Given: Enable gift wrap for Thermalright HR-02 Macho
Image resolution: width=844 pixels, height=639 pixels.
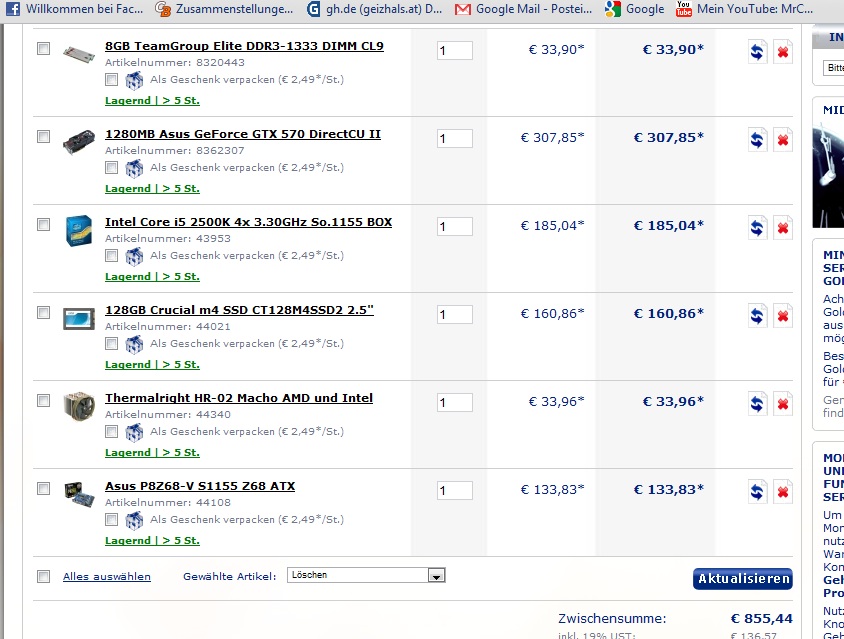Looking at the screenshot, I should point(111,431).
